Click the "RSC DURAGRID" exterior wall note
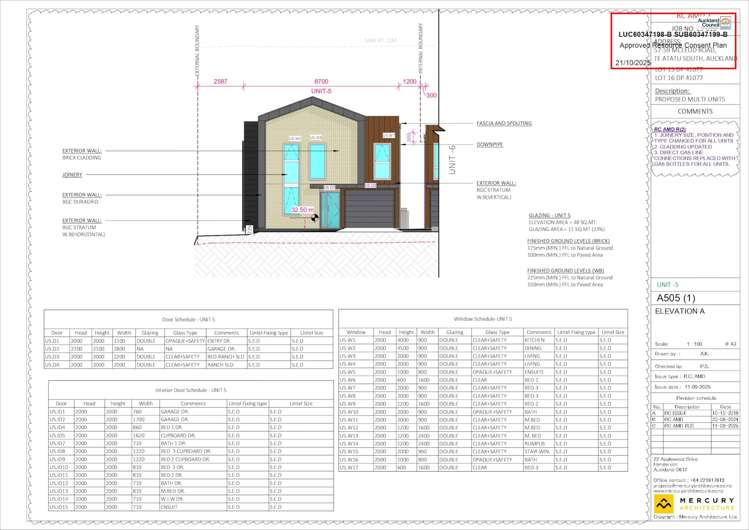The height and width of the screenshot is (530, 749). 80,202
